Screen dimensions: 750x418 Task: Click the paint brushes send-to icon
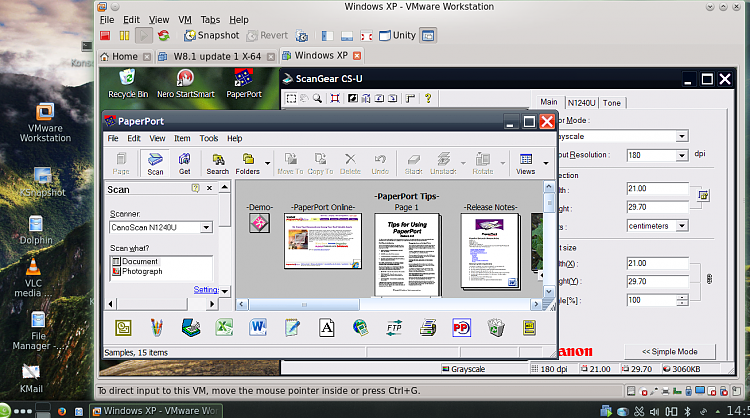click(x=156, y=328)
